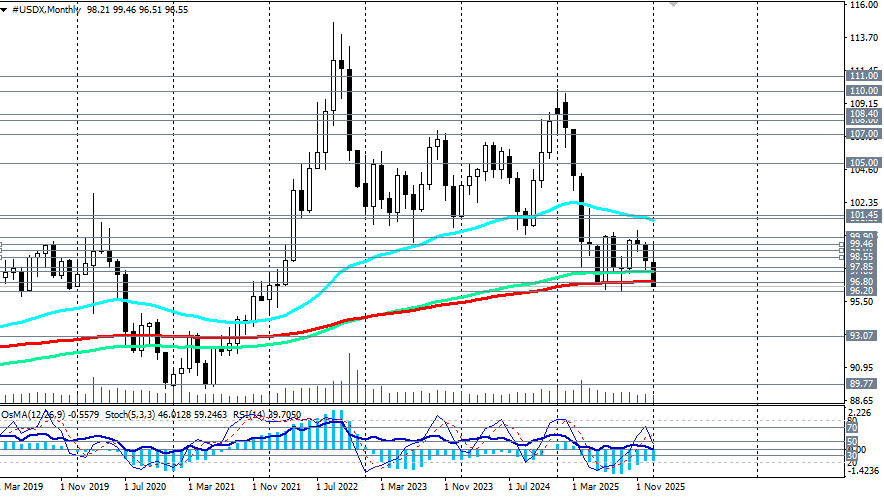Screen dimensions: 884x498
Task: Click the 1 Jul 2022 date label
Action: 337,487
